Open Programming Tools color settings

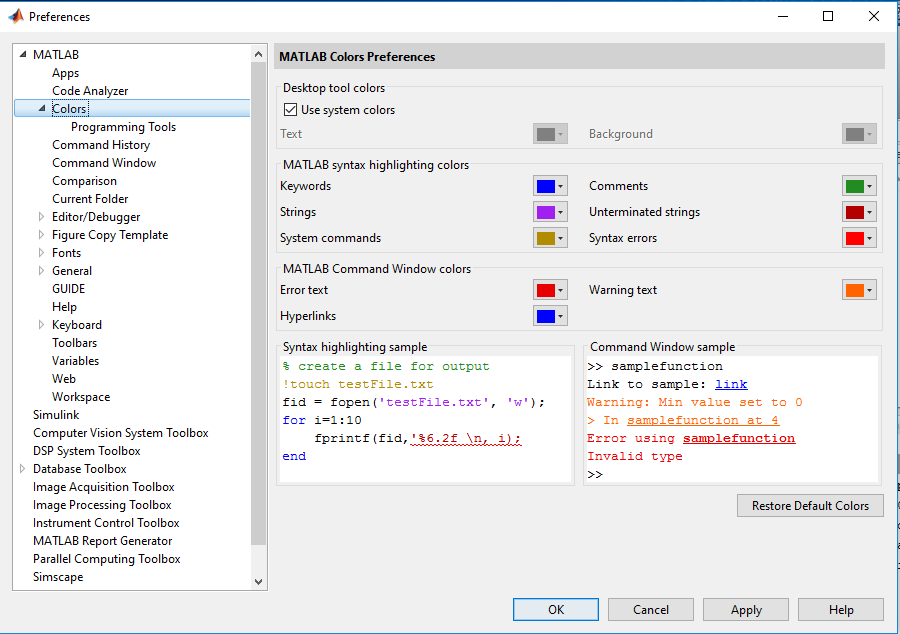[x=123, y=127]
